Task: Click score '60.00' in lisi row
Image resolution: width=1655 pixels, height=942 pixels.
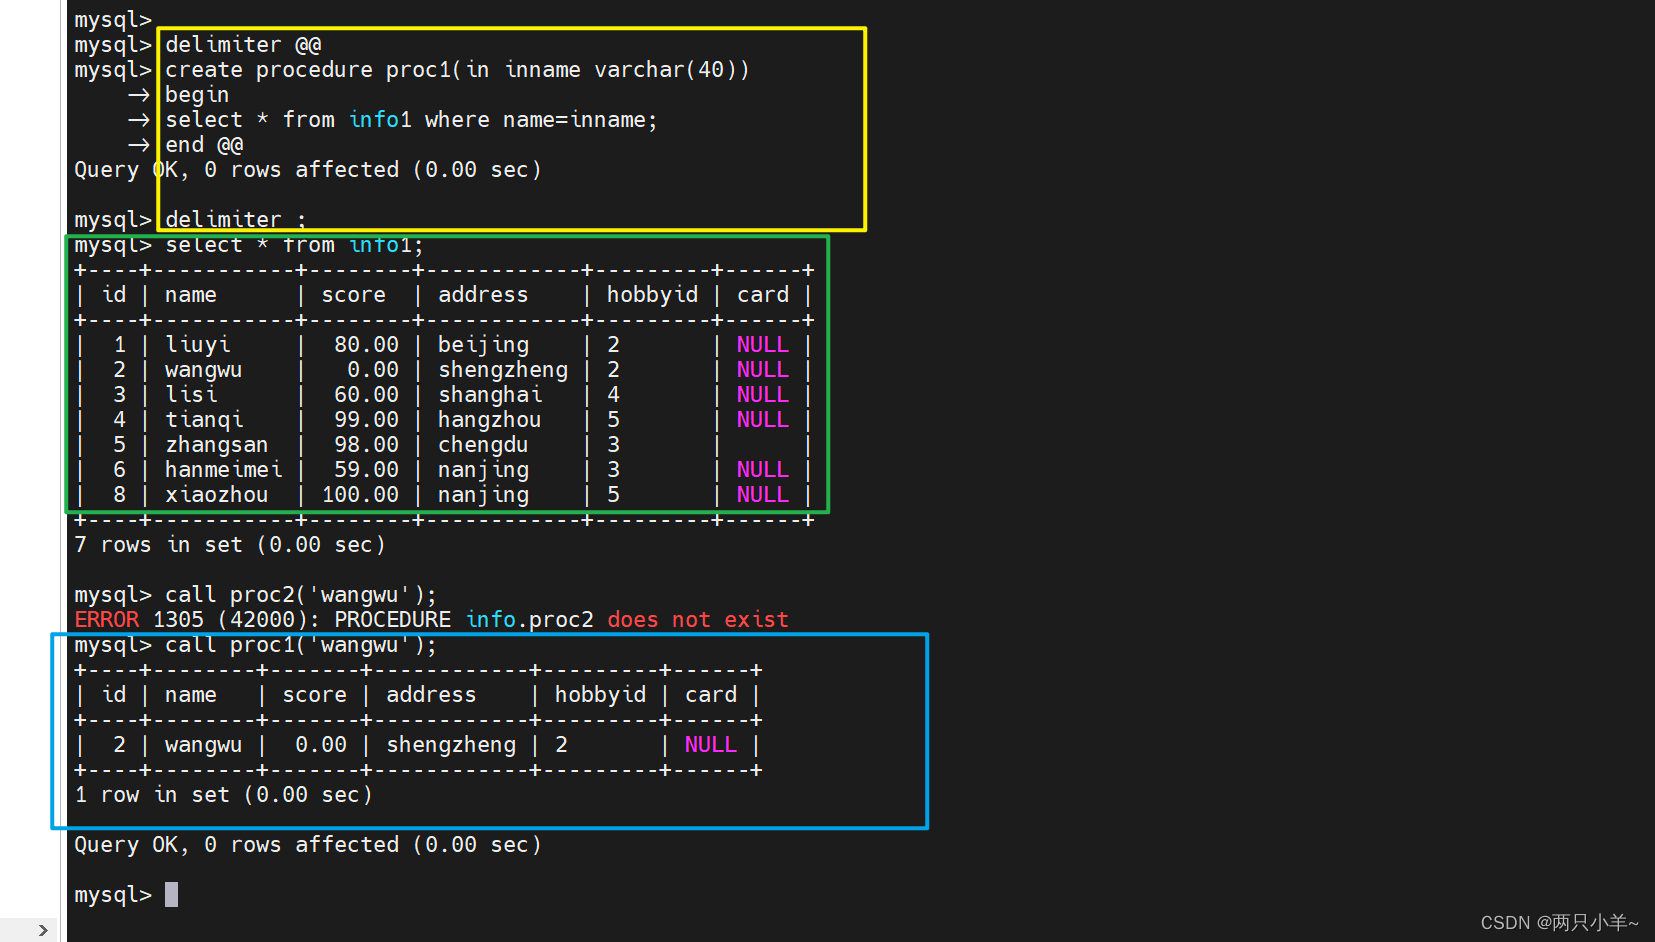Action: click(366, 395)
